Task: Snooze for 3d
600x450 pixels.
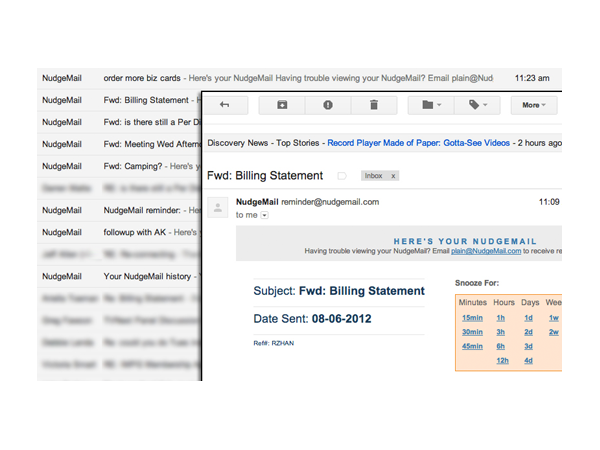Action: [528, 346]
